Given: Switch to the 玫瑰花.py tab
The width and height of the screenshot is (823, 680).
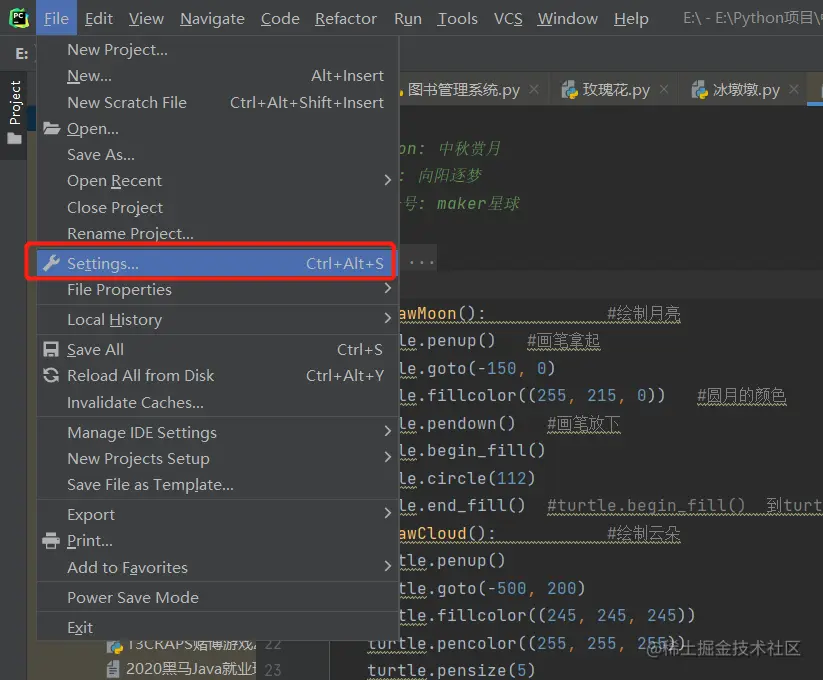Looking at the screenshot, I should (616, 90).
